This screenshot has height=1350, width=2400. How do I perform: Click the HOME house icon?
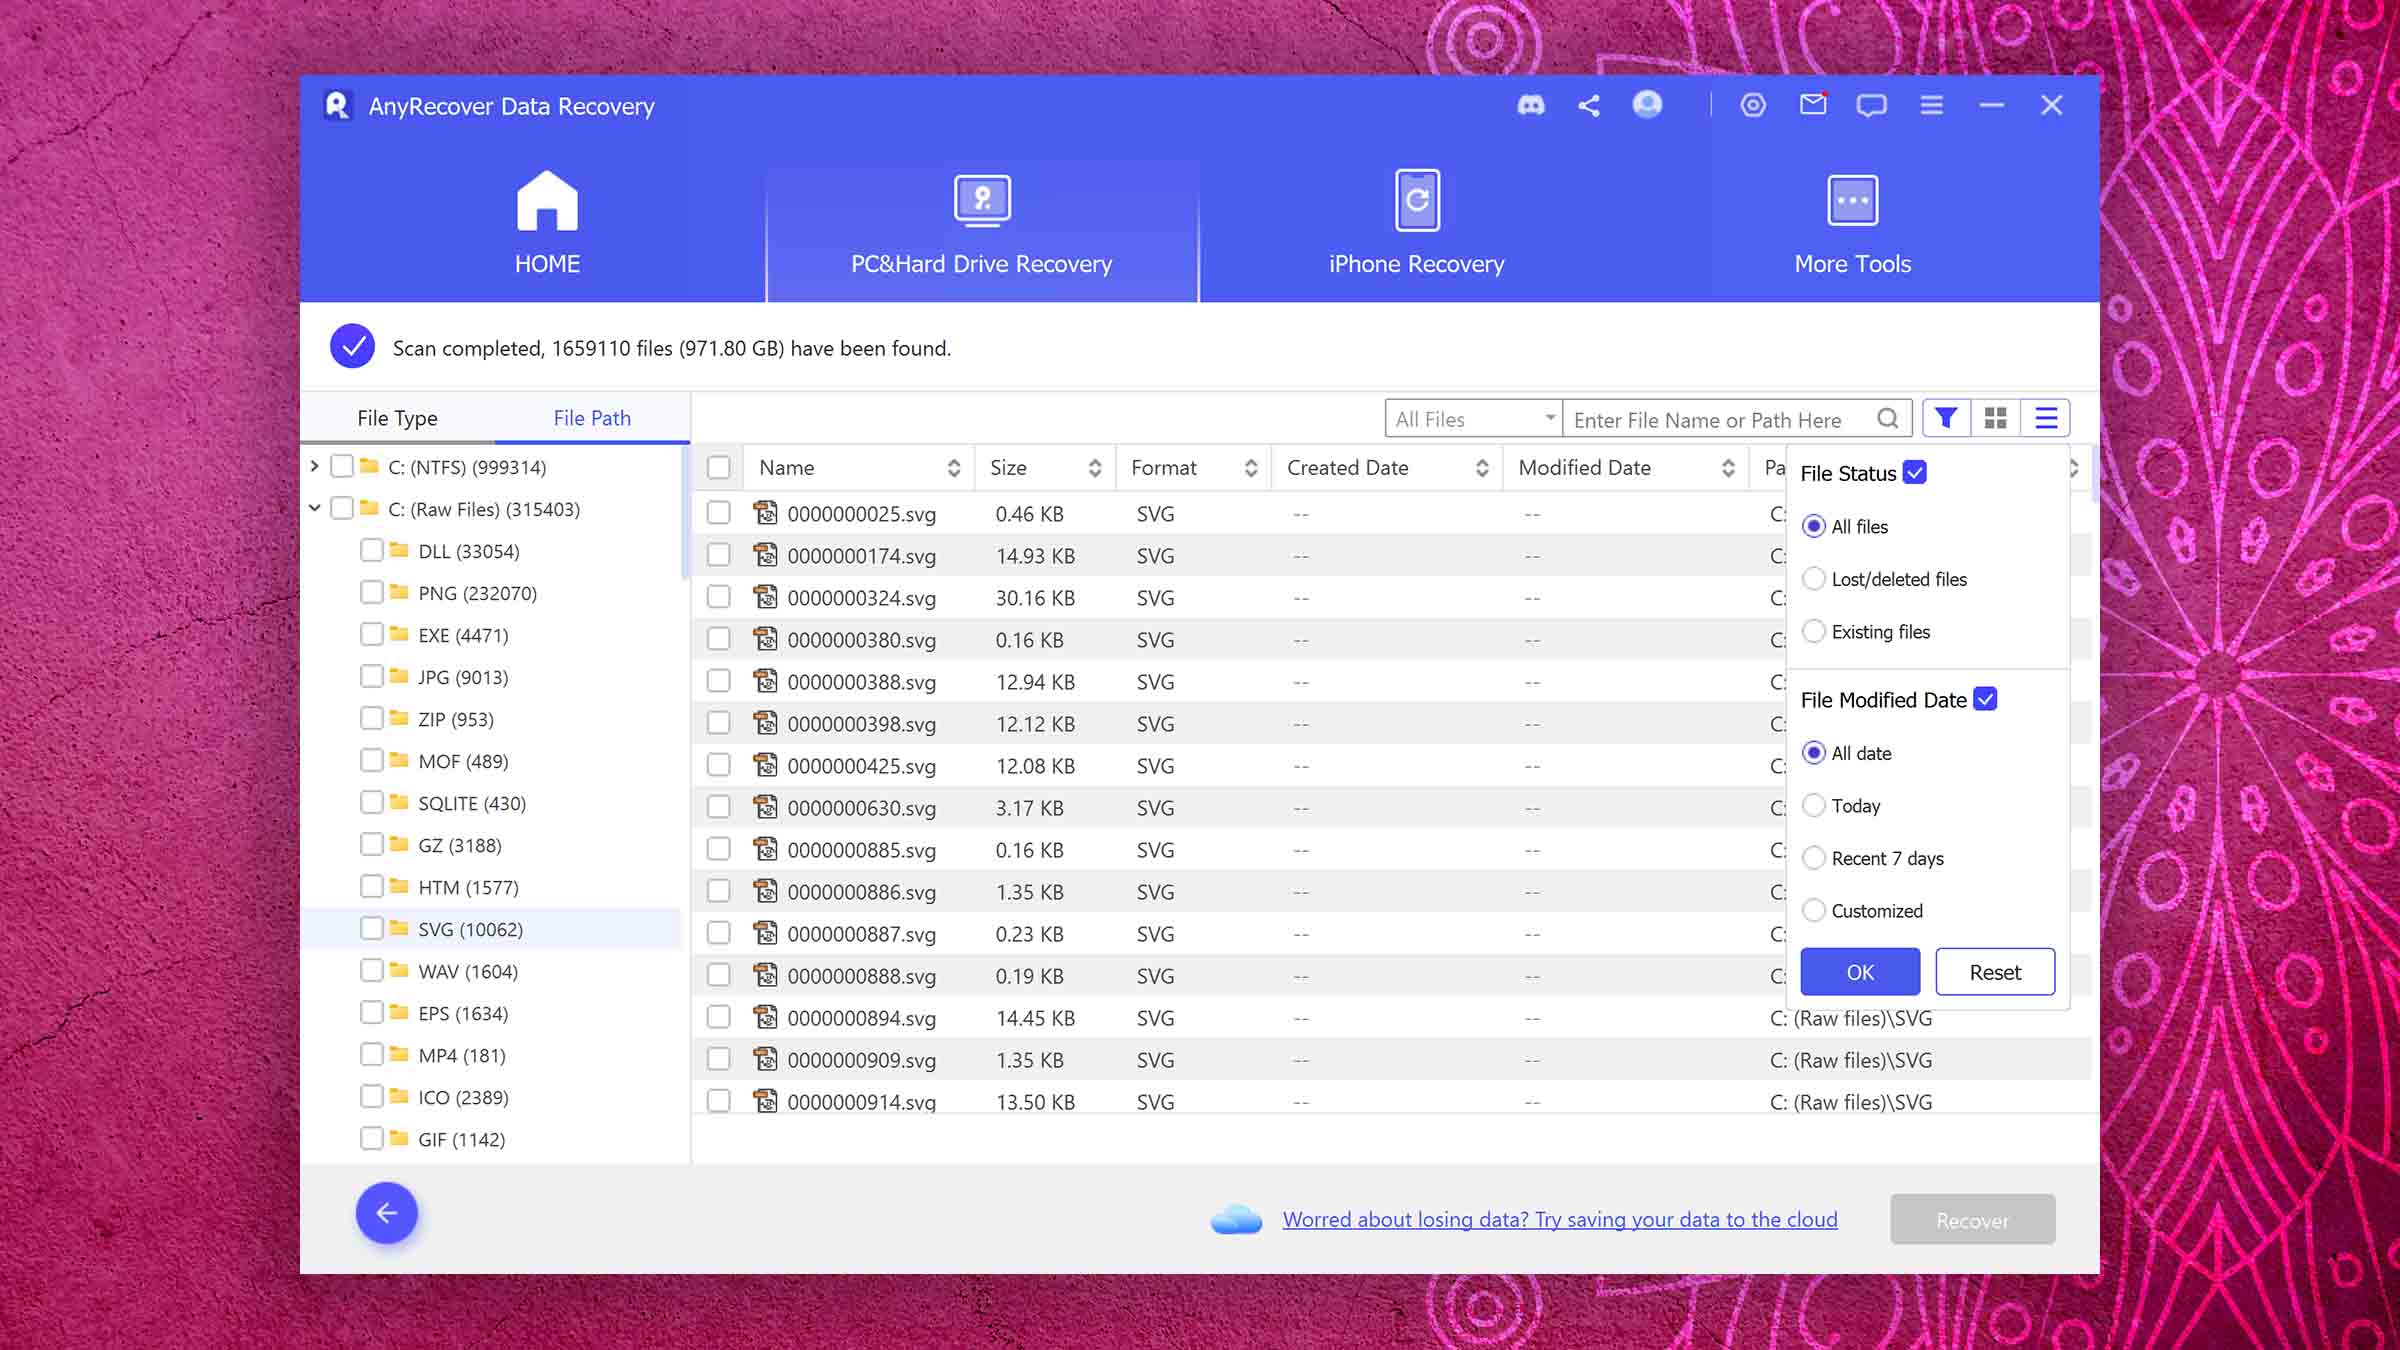[x=547, y=200]
